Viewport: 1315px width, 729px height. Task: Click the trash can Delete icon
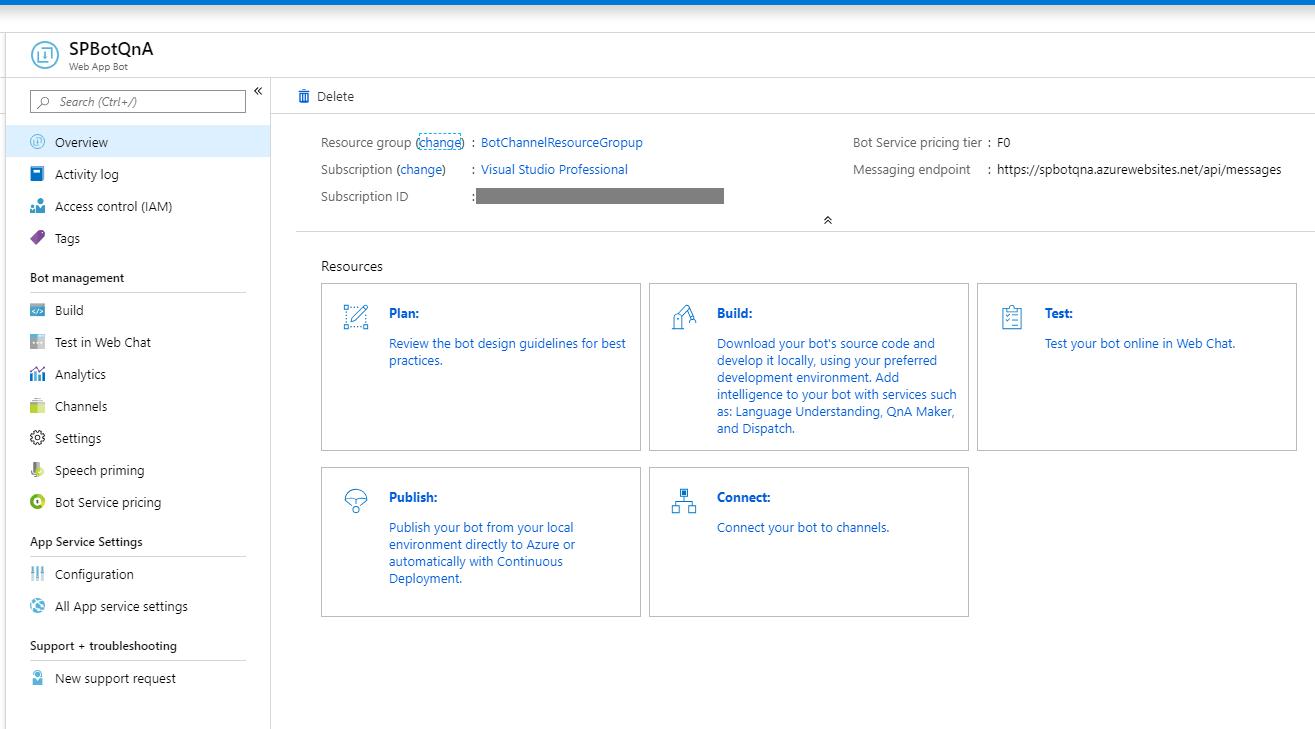tap(304, 96)
